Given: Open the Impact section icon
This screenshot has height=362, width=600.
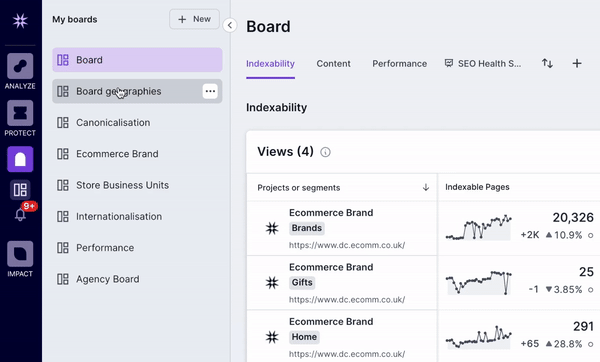Looking at the screenshot, I should point(20,254).
